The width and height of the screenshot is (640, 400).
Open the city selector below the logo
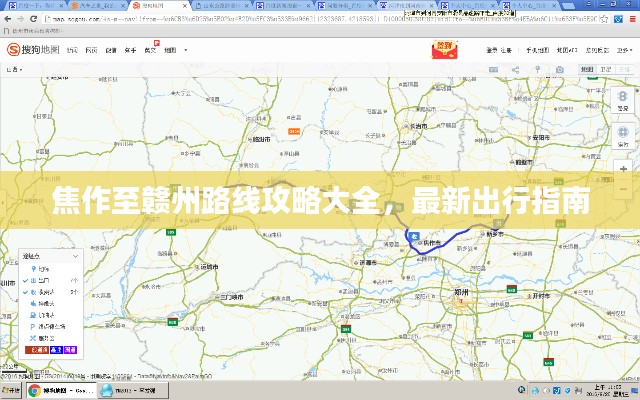click(14, 70)
